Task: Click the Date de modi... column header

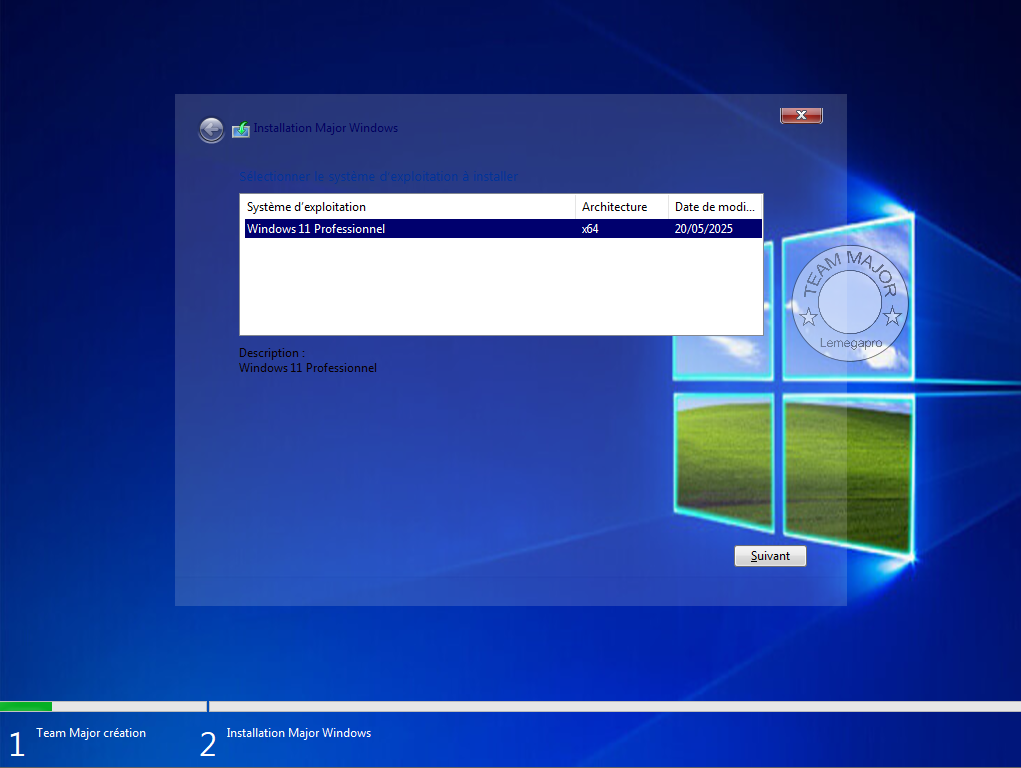Action: (x=715, y=207)
